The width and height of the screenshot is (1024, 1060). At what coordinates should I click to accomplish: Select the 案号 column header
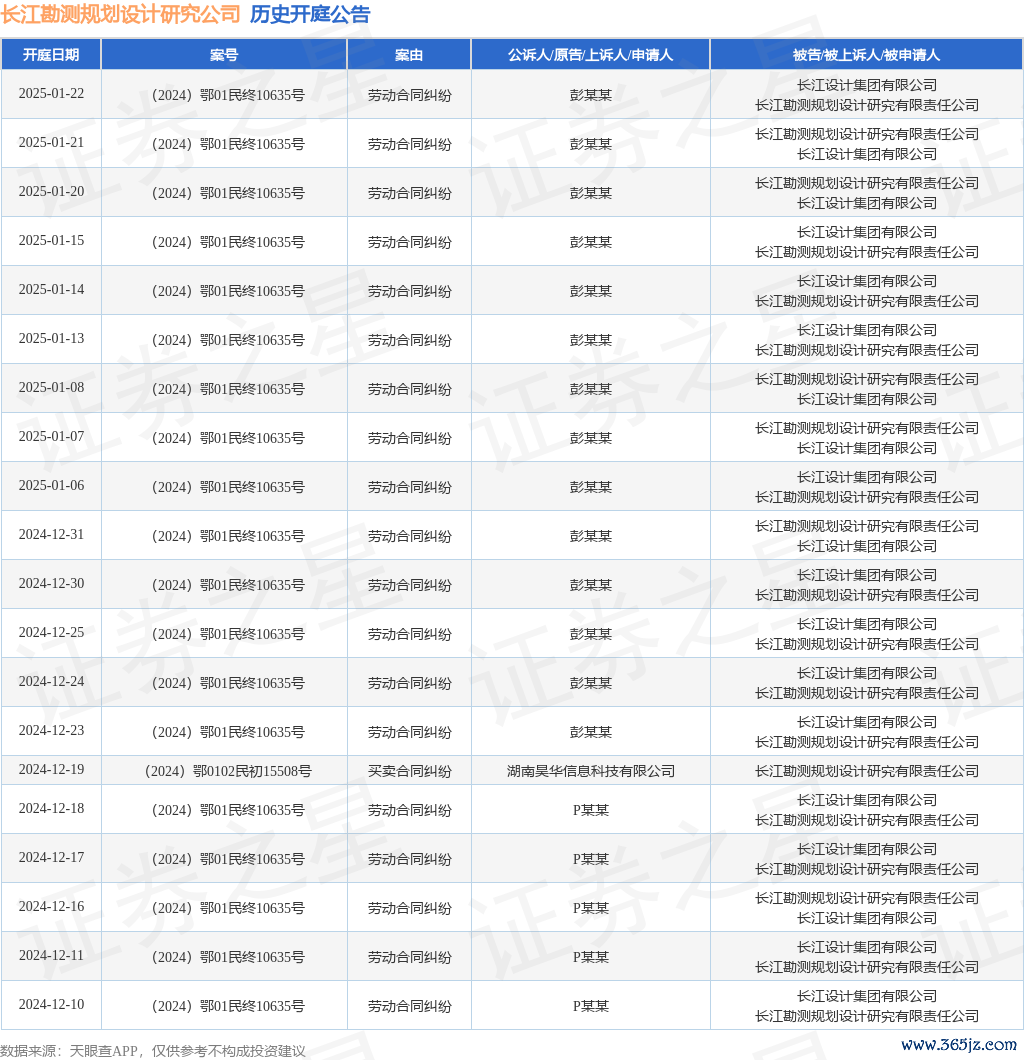(x=224, y=55)
